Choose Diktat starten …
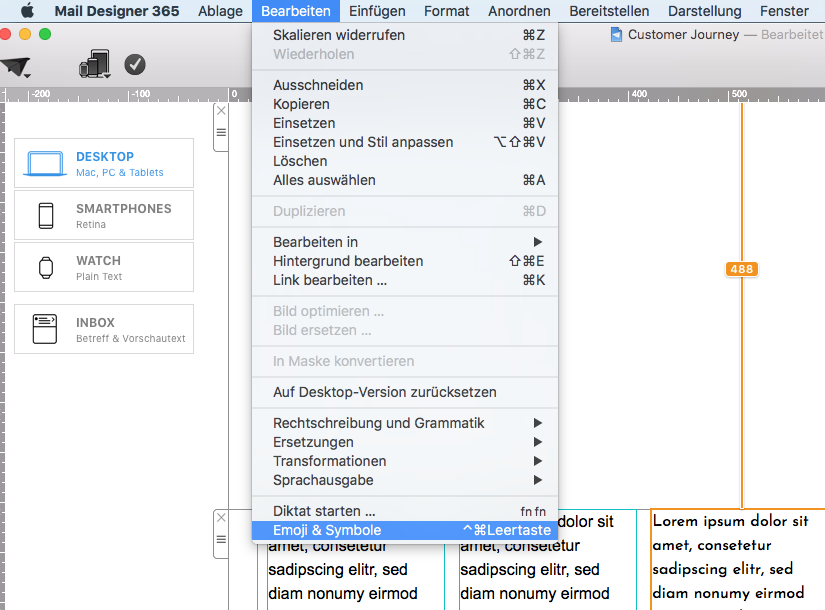The image size is (825, 610). (405, 511)
